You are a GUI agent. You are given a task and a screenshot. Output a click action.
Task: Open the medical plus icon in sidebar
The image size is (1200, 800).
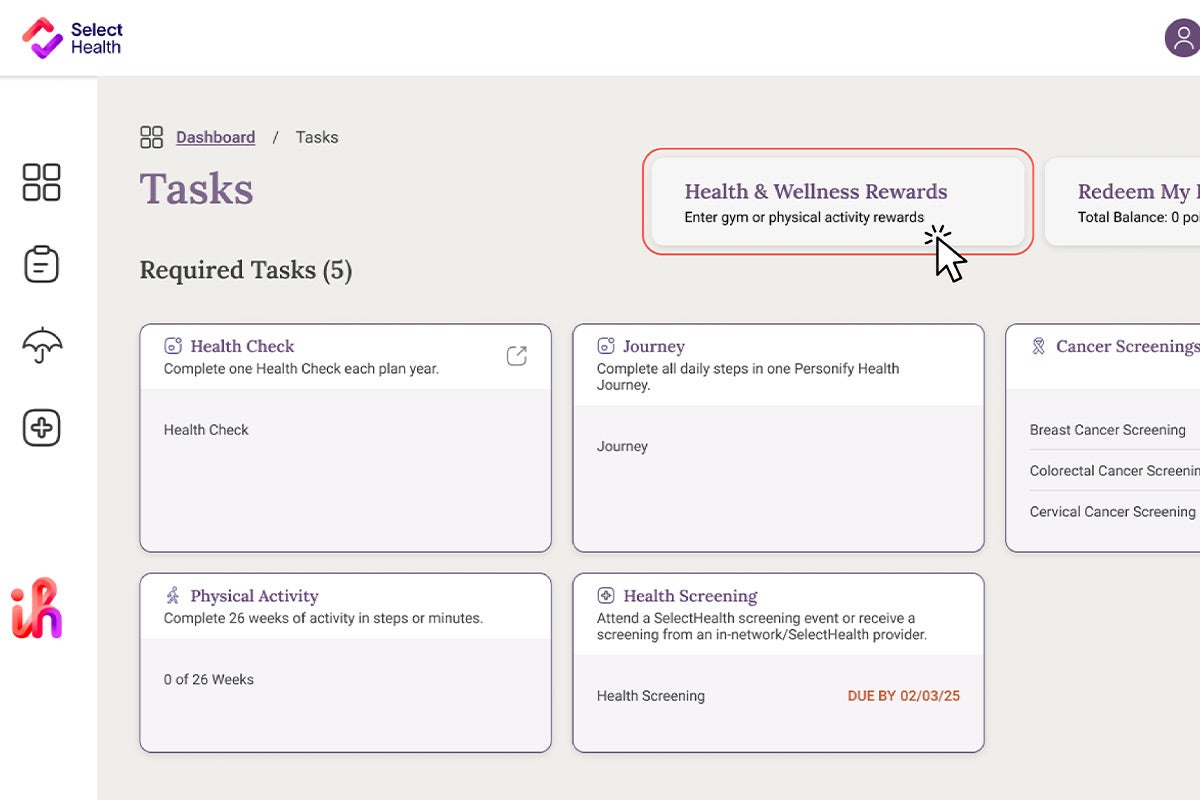tap(42, 428)
